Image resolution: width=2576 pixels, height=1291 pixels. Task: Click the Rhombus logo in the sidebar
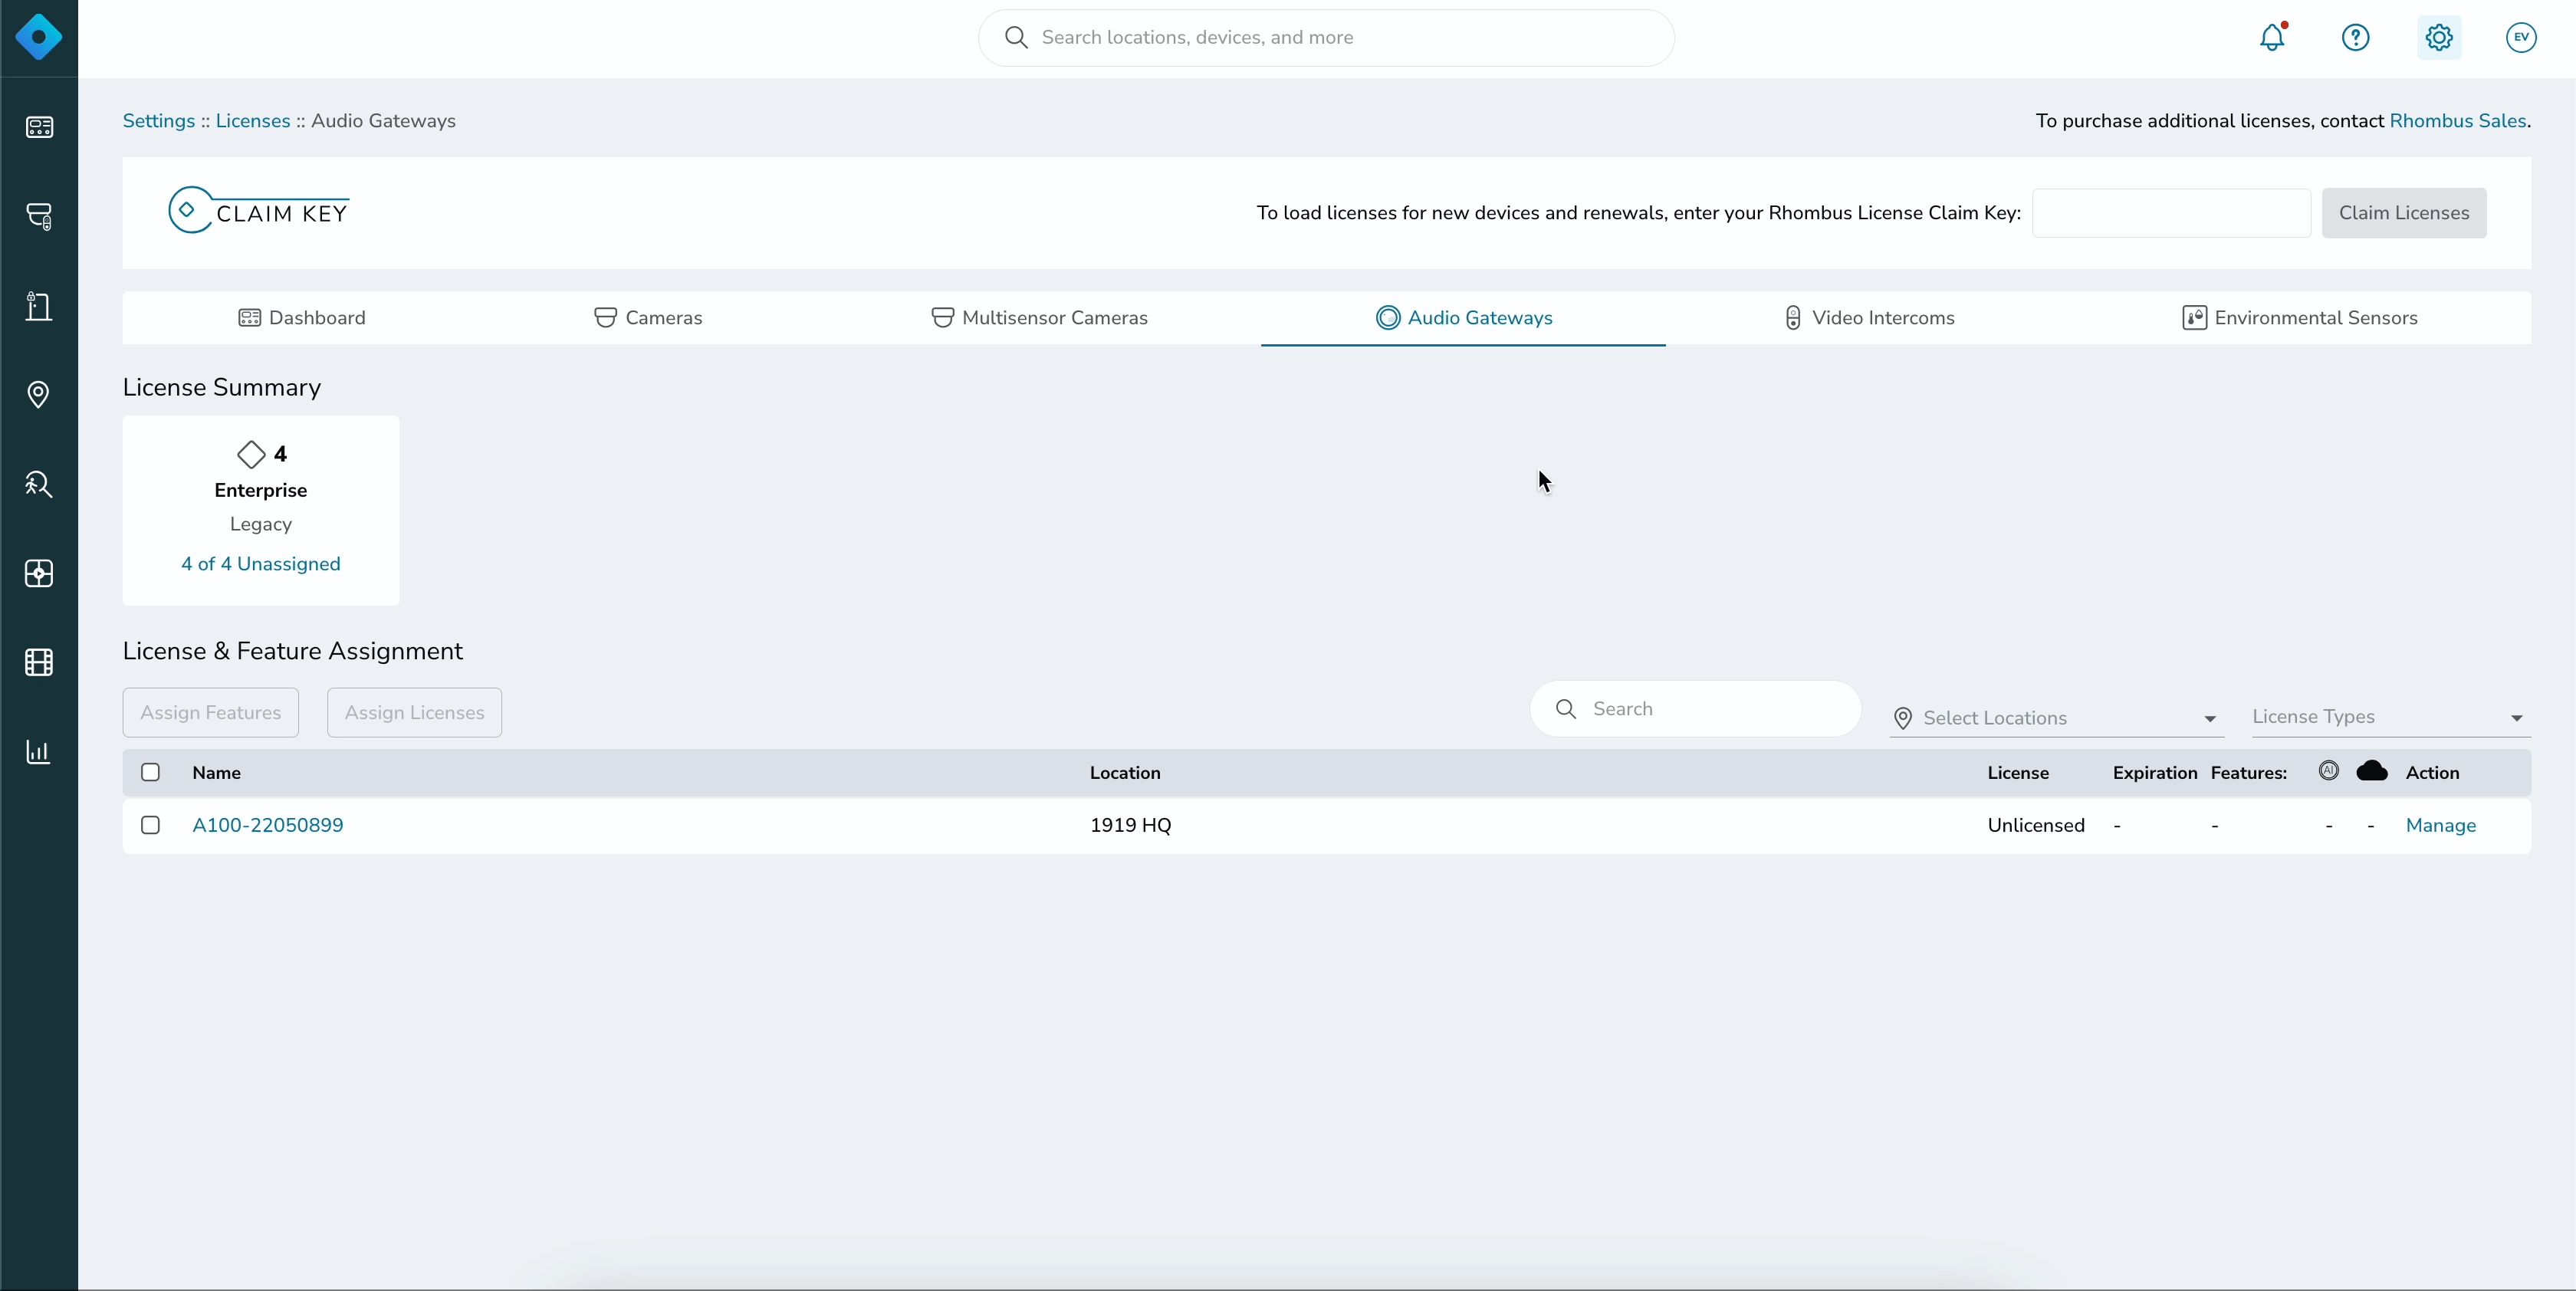click(38, 38)
